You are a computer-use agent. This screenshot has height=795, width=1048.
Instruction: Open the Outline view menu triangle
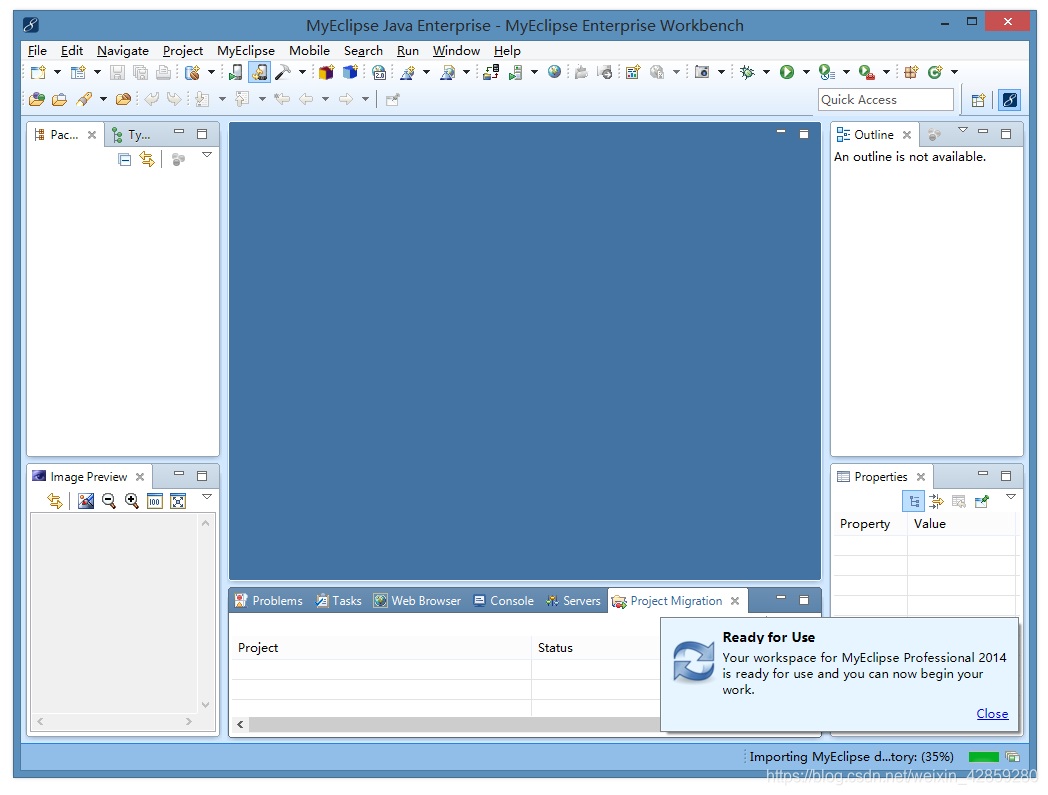tap(962, 129)
